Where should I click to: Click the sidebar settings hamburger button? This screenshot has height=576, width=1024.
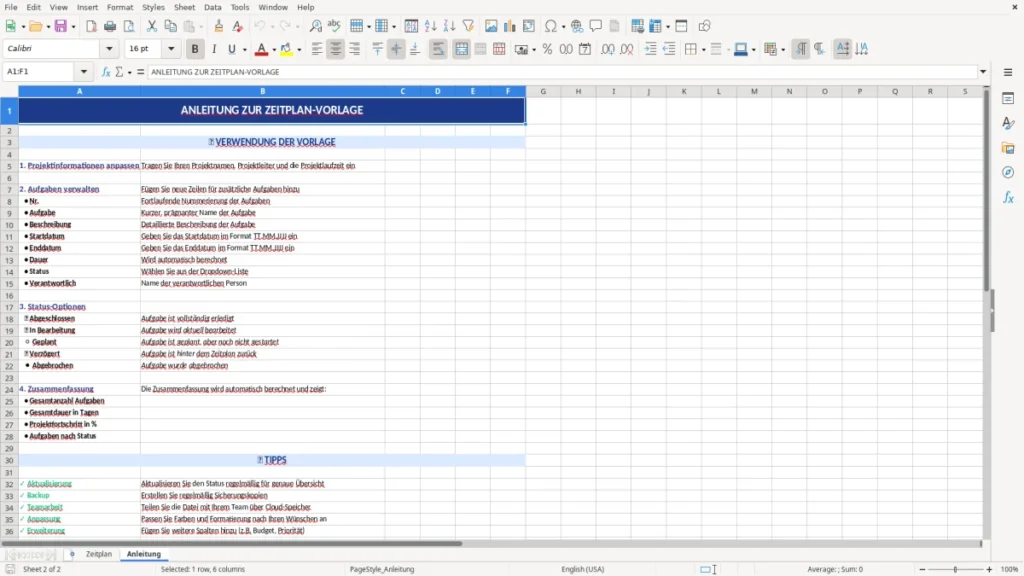[x=1008, y=72]
